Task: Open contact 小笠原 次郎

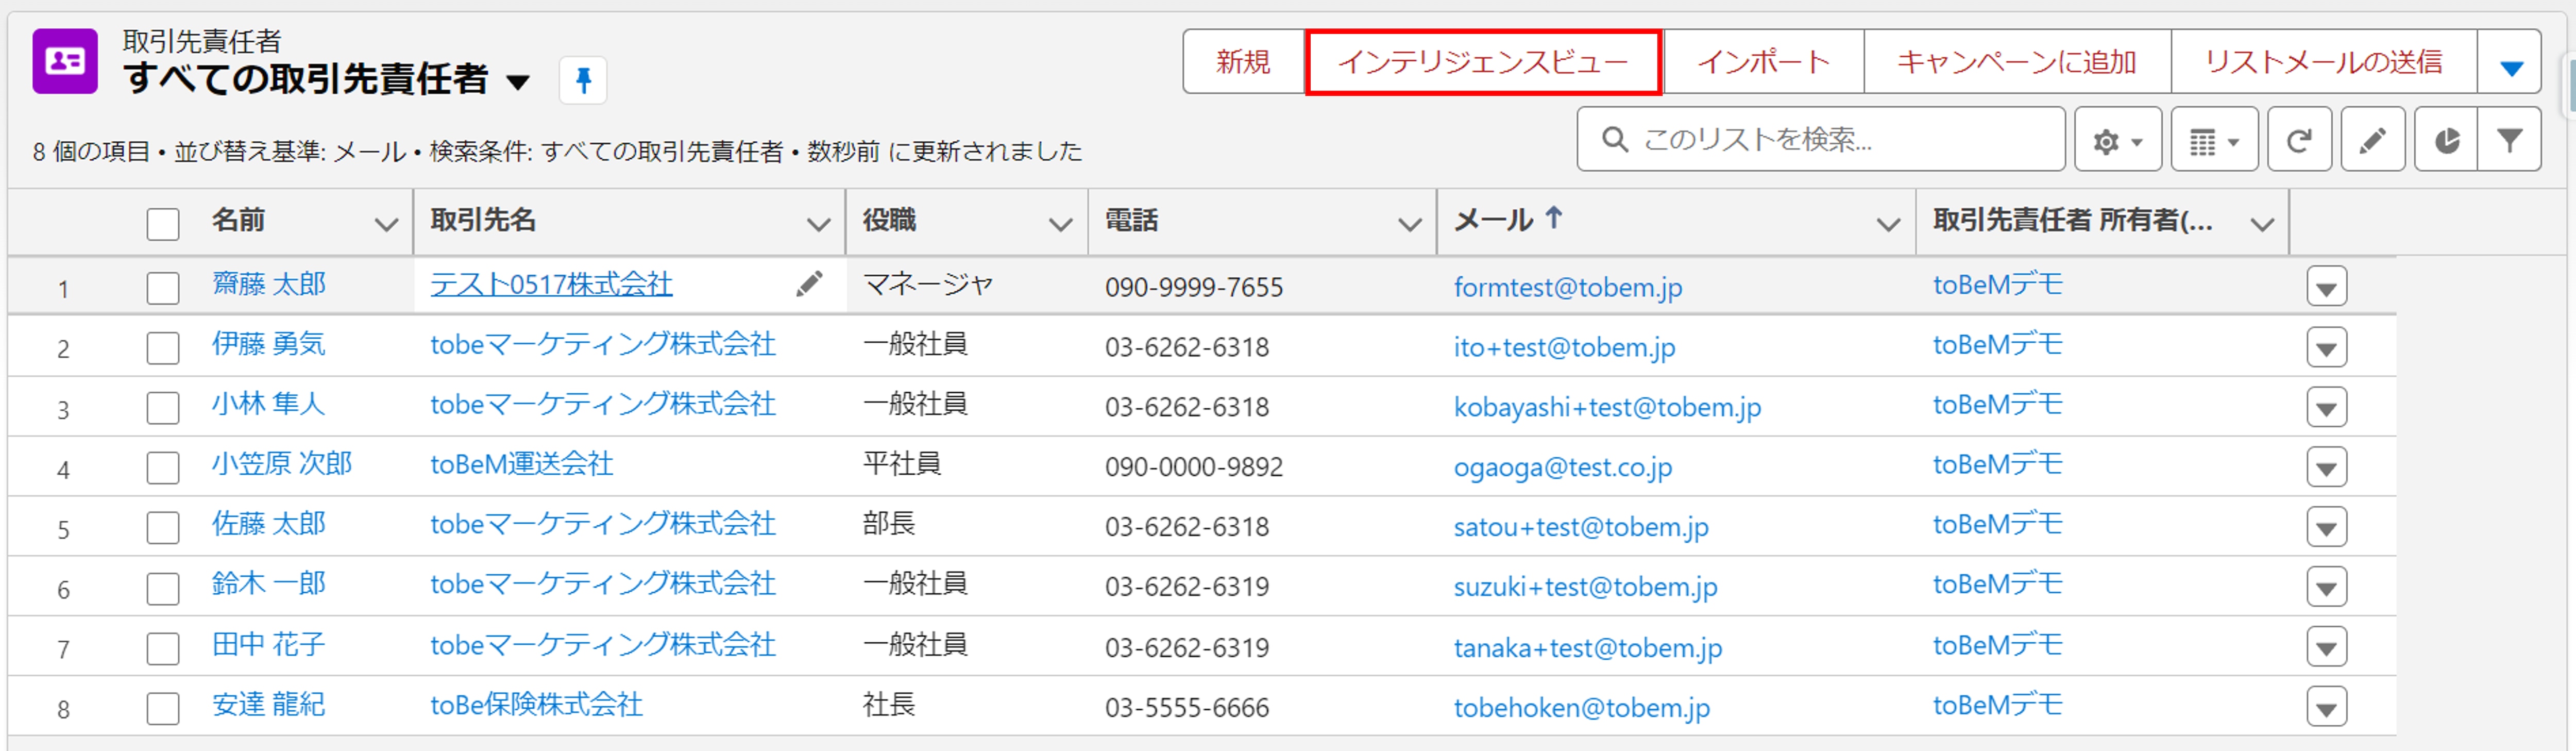Action: tap(282, 465)
